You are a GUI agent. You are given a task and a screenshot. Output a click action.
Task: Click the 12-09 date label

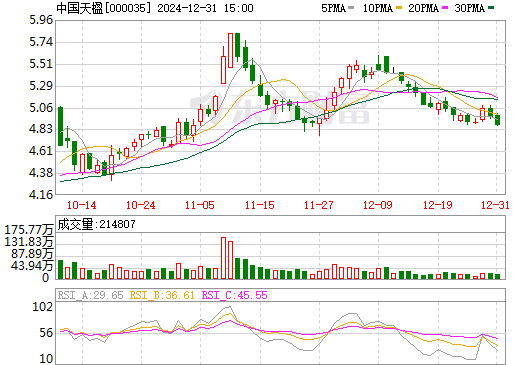[x=378, y=205]
